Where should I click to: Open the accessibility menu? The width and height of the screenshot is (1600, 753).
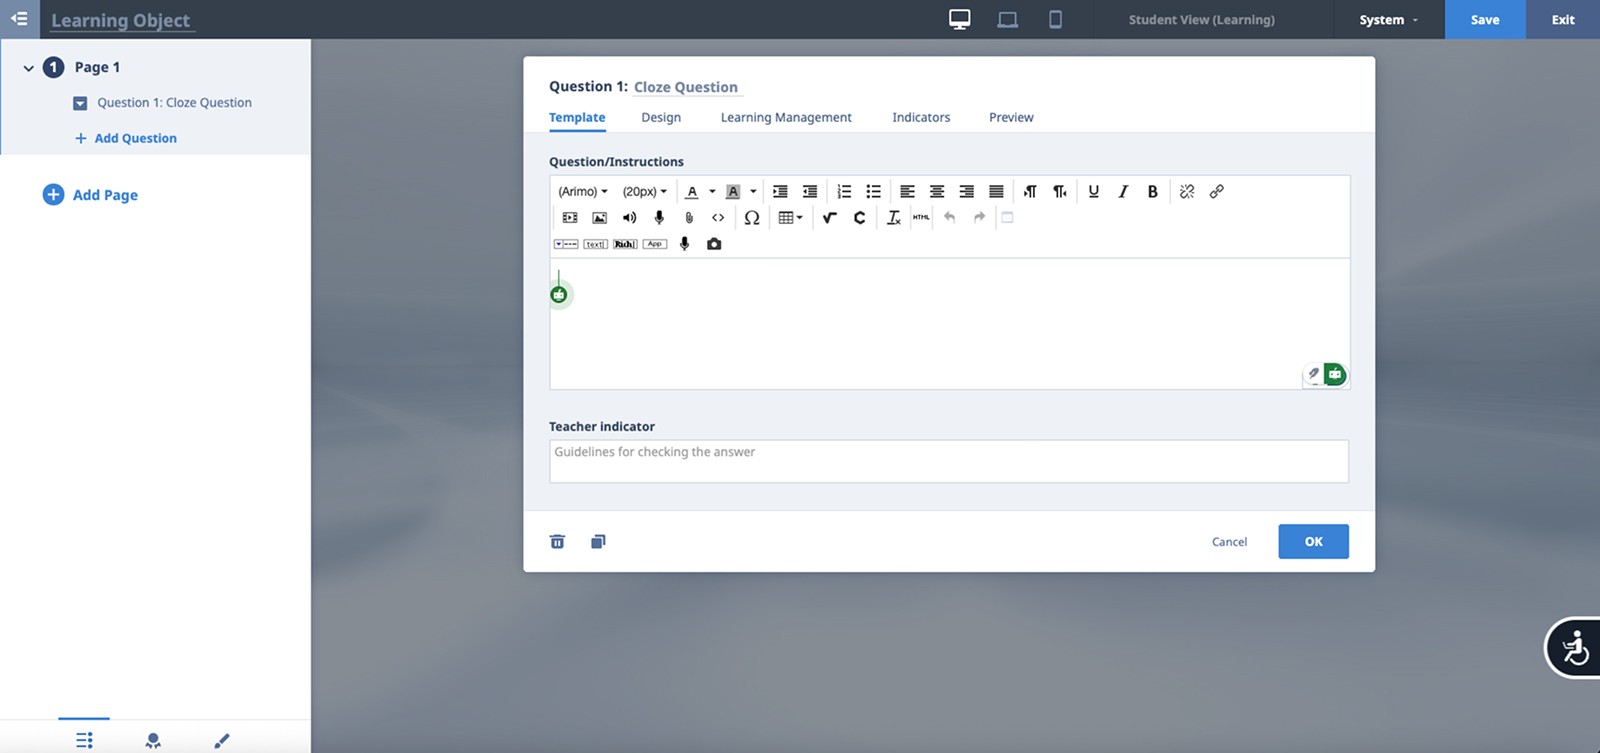(1575, 647)
